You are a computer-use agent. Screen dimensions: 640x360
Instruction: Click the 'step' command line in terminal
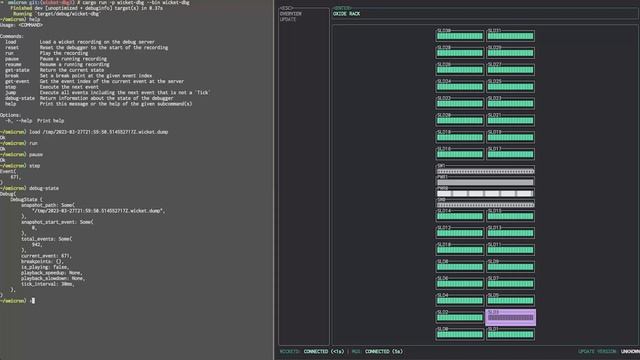click(20, 166)
